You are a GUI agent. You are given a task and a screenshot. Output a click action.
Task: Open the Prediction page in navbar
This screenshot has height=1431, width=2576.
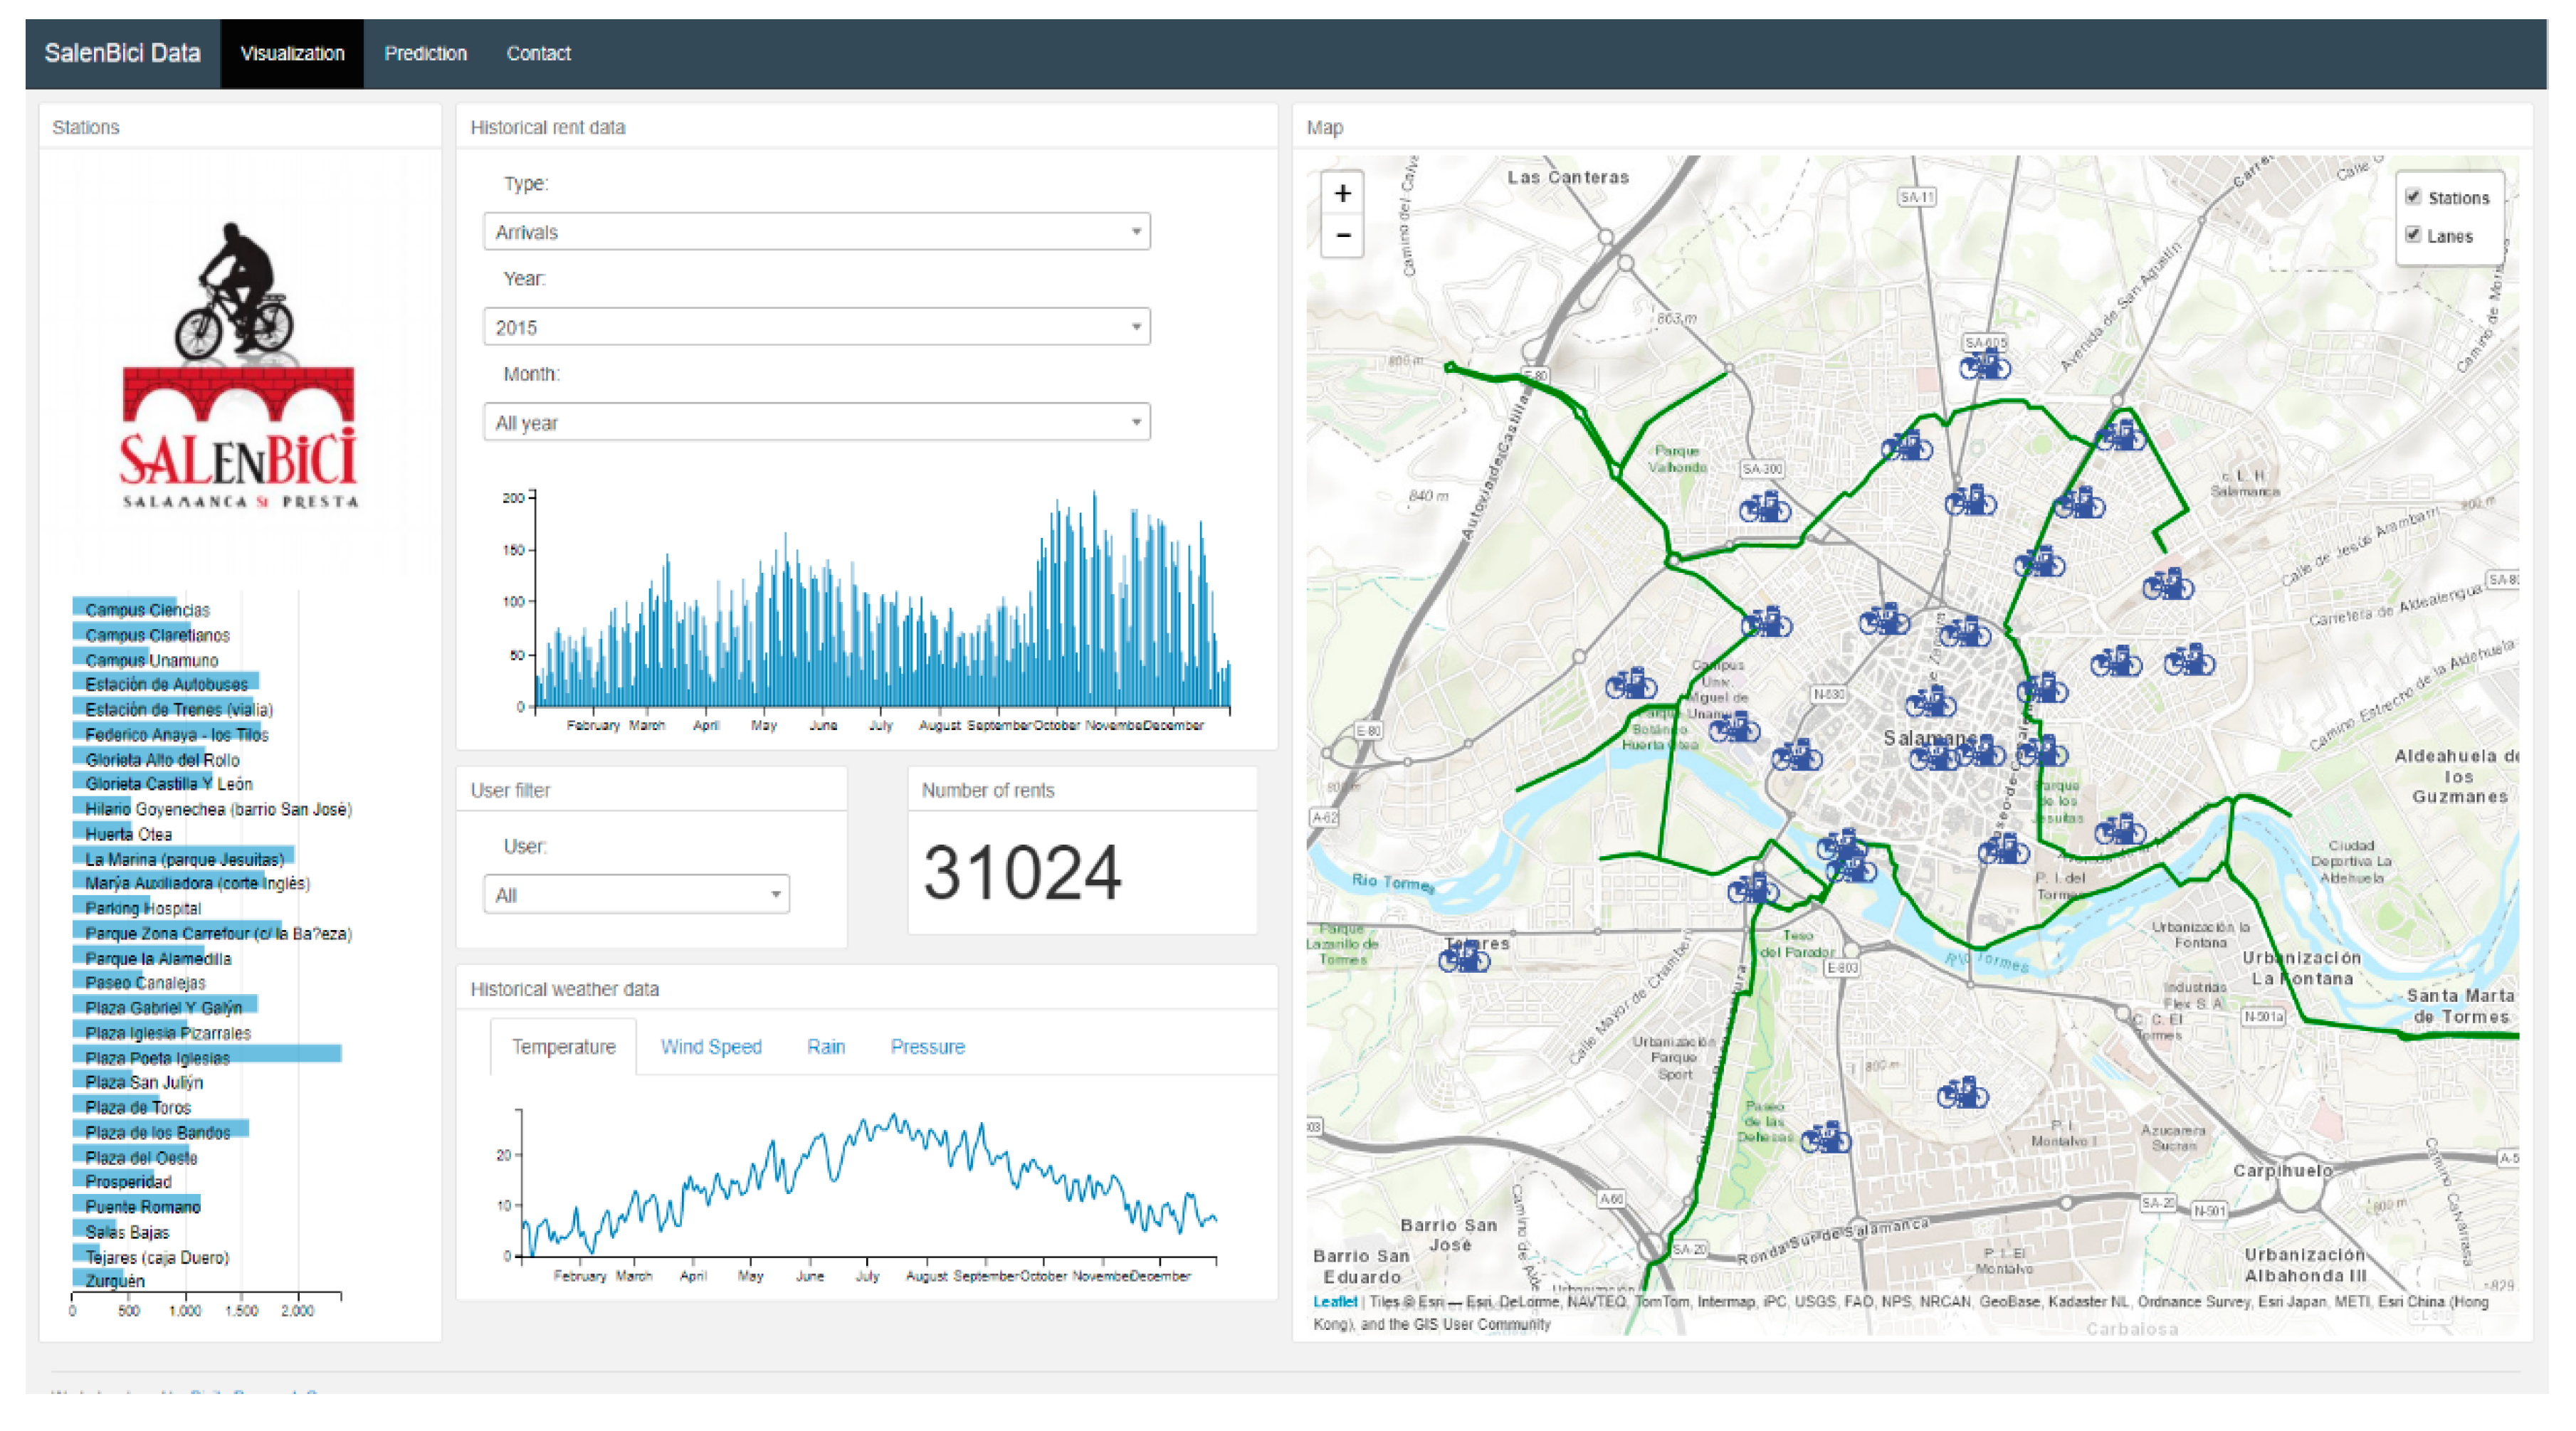point(425,53)
